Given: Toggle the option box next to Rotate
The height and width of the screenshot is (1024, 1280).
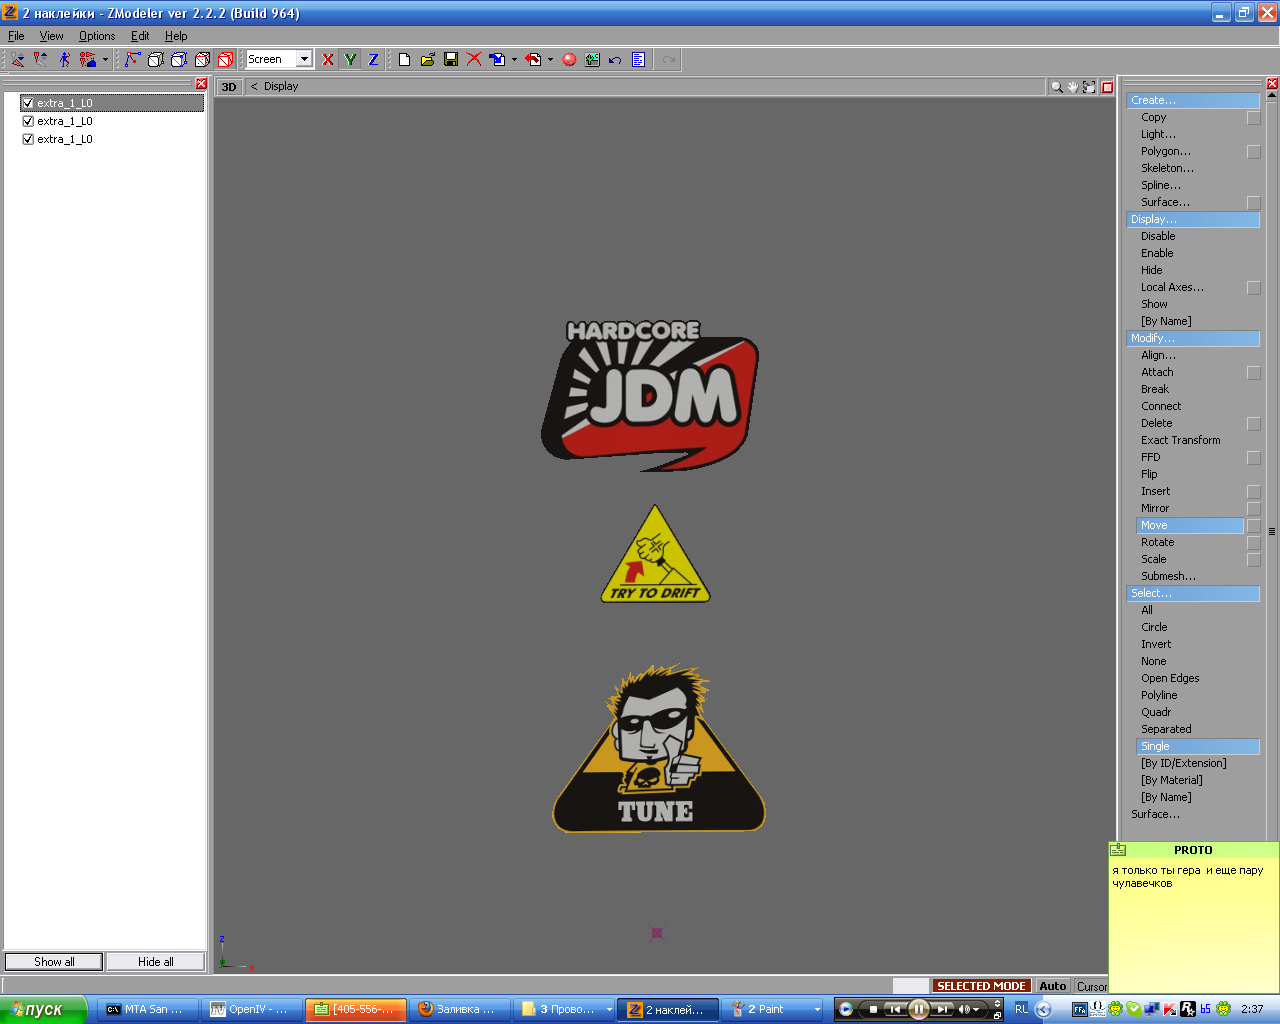Looking at the screenshot, I should 1253,543.
